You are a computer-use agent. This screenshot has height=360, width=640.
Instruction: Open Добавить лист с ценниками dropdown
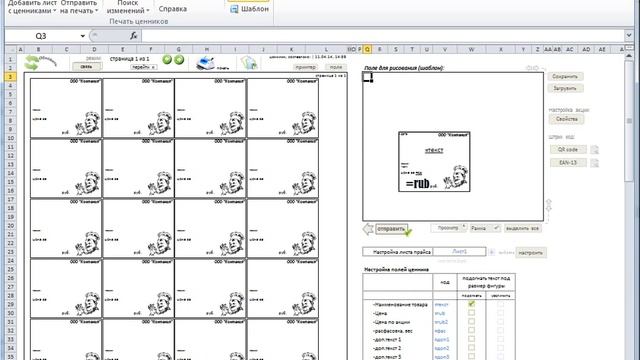(x=33, y=7)
